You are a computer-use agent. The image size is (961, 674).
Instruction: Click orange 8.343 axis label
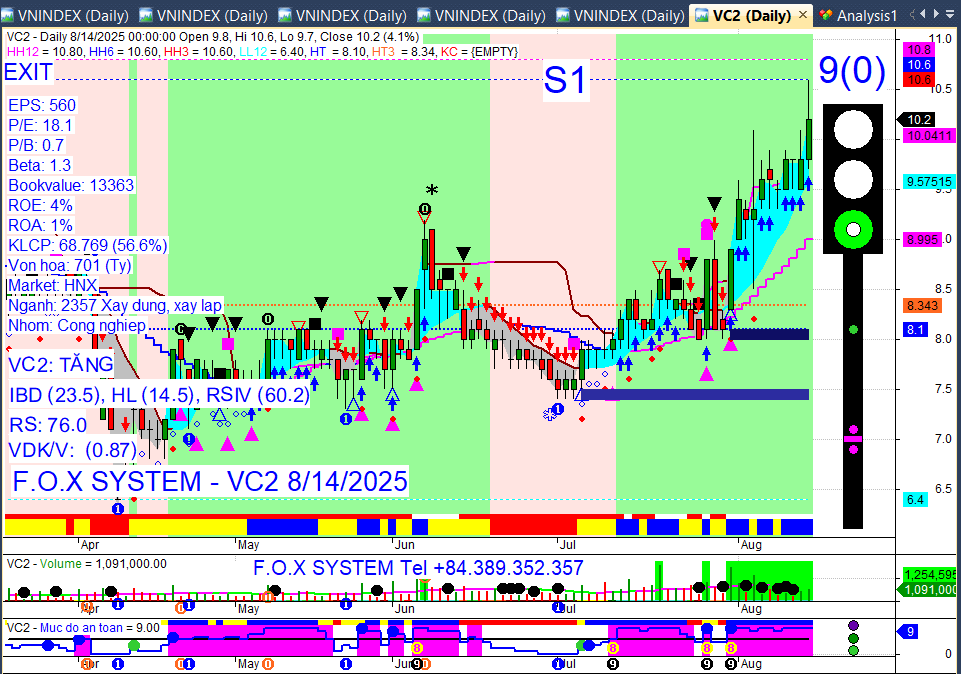point(922,306)
